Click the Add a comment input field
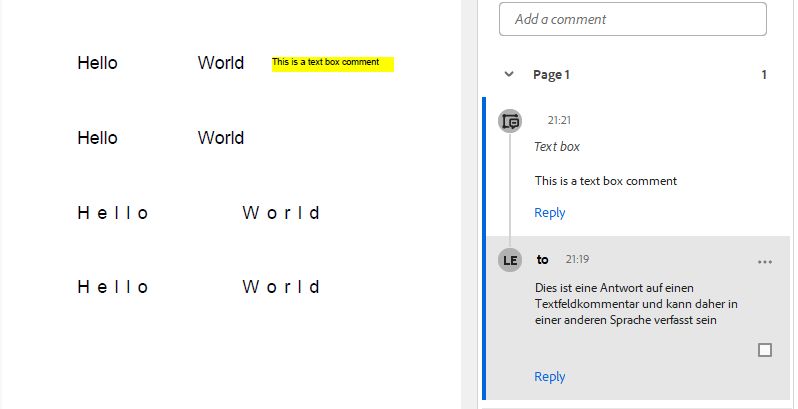 [633, 19]
